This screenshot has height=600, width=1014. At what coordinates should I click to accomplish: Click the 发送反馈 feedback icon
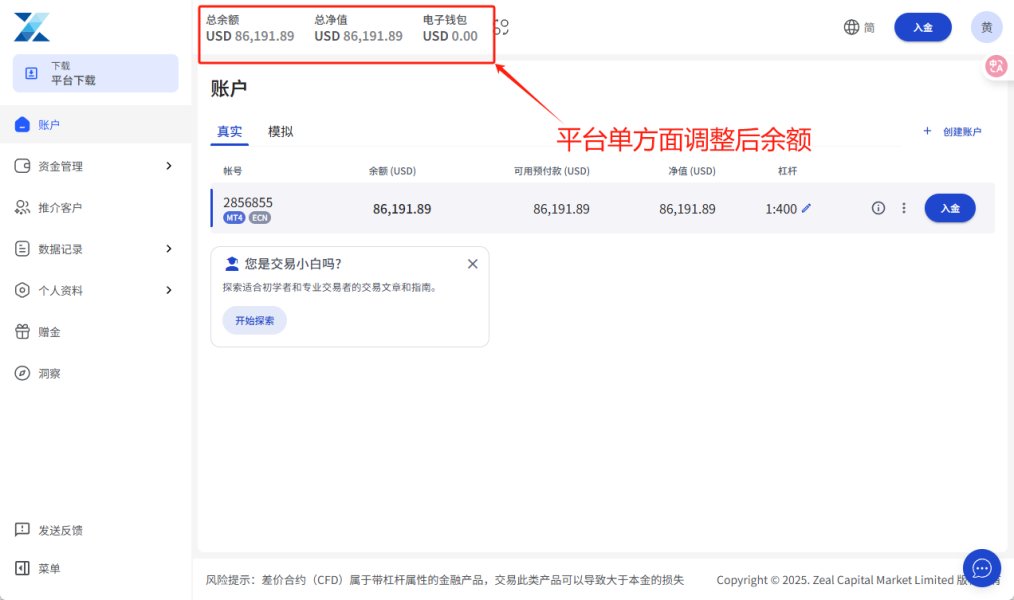[x=22, y=530]
